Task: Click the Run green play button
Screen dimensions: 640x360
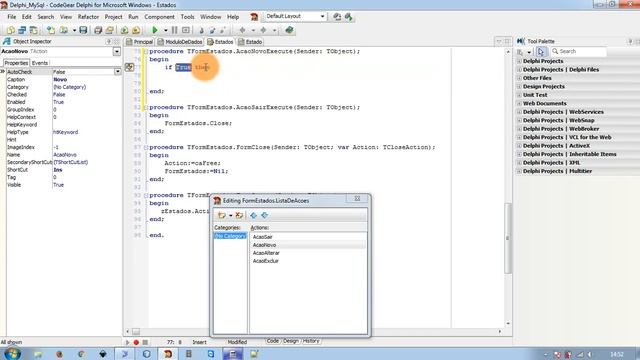Action: tap(155, 30)
